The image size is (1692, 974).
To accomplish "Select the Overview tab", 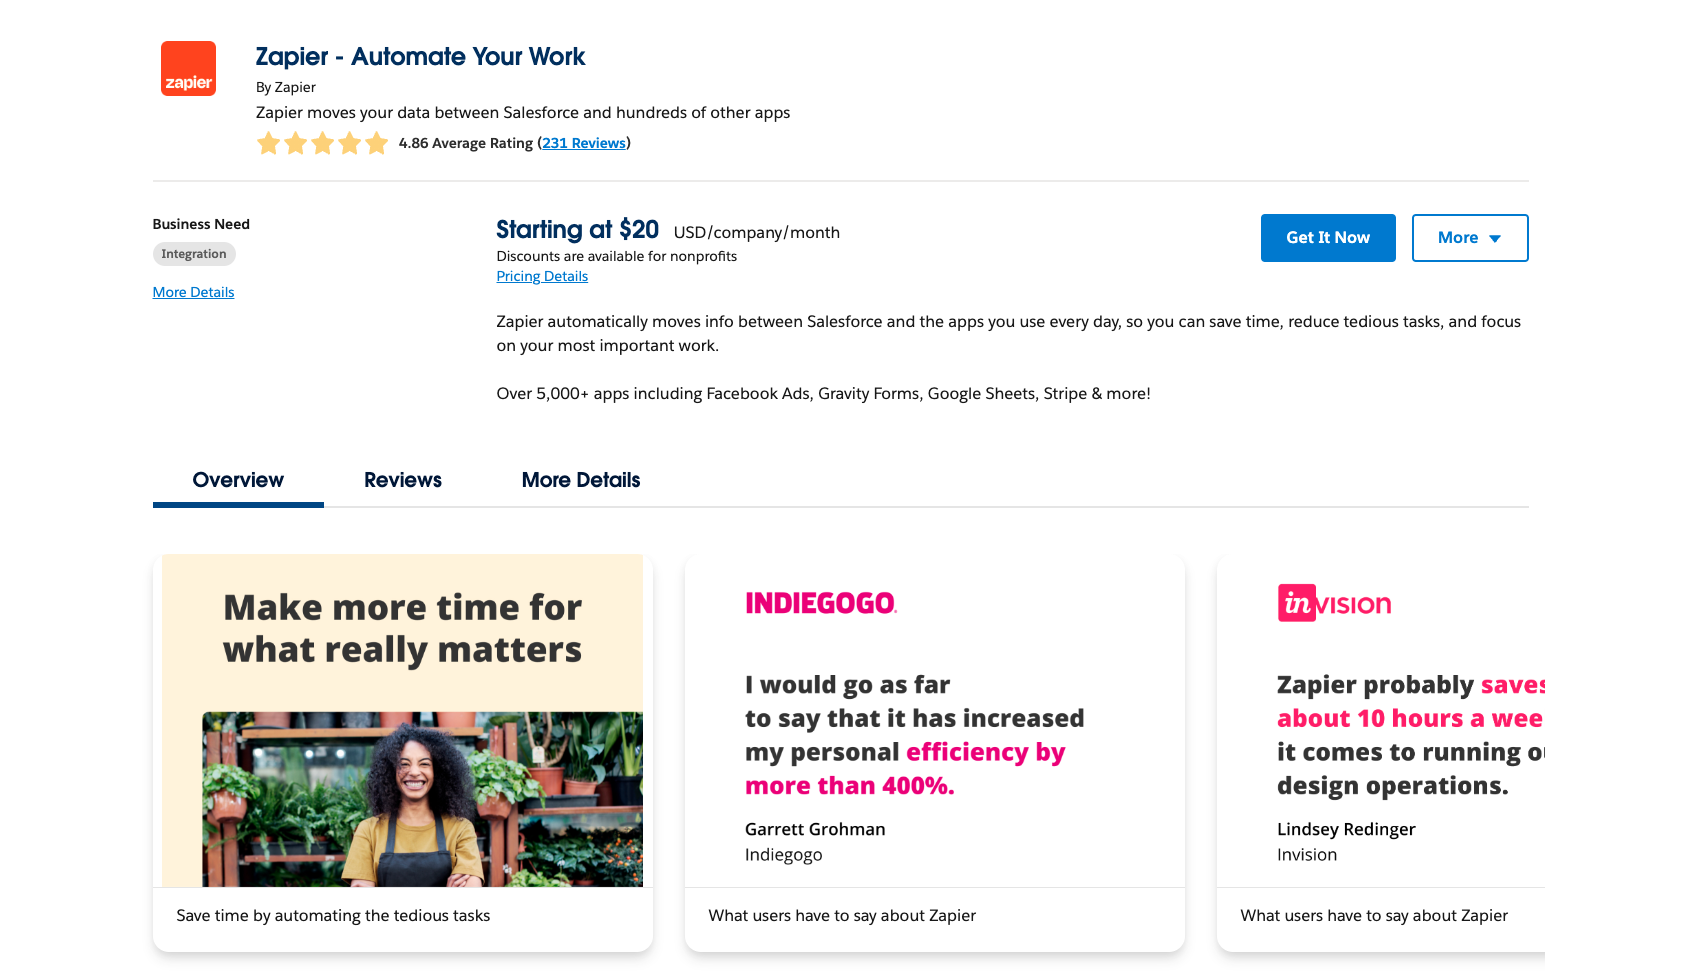I will pyautogui.click(x=238, y=480).
